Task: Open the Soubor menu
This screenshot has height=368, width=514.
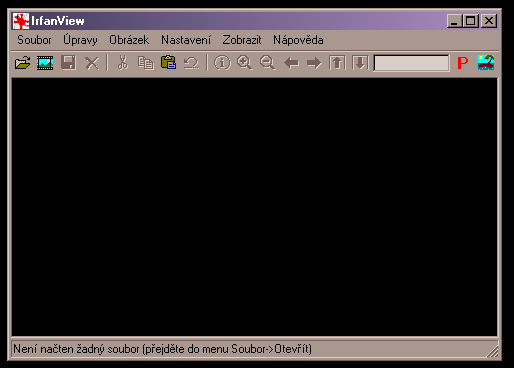Action: pos(34,40)
